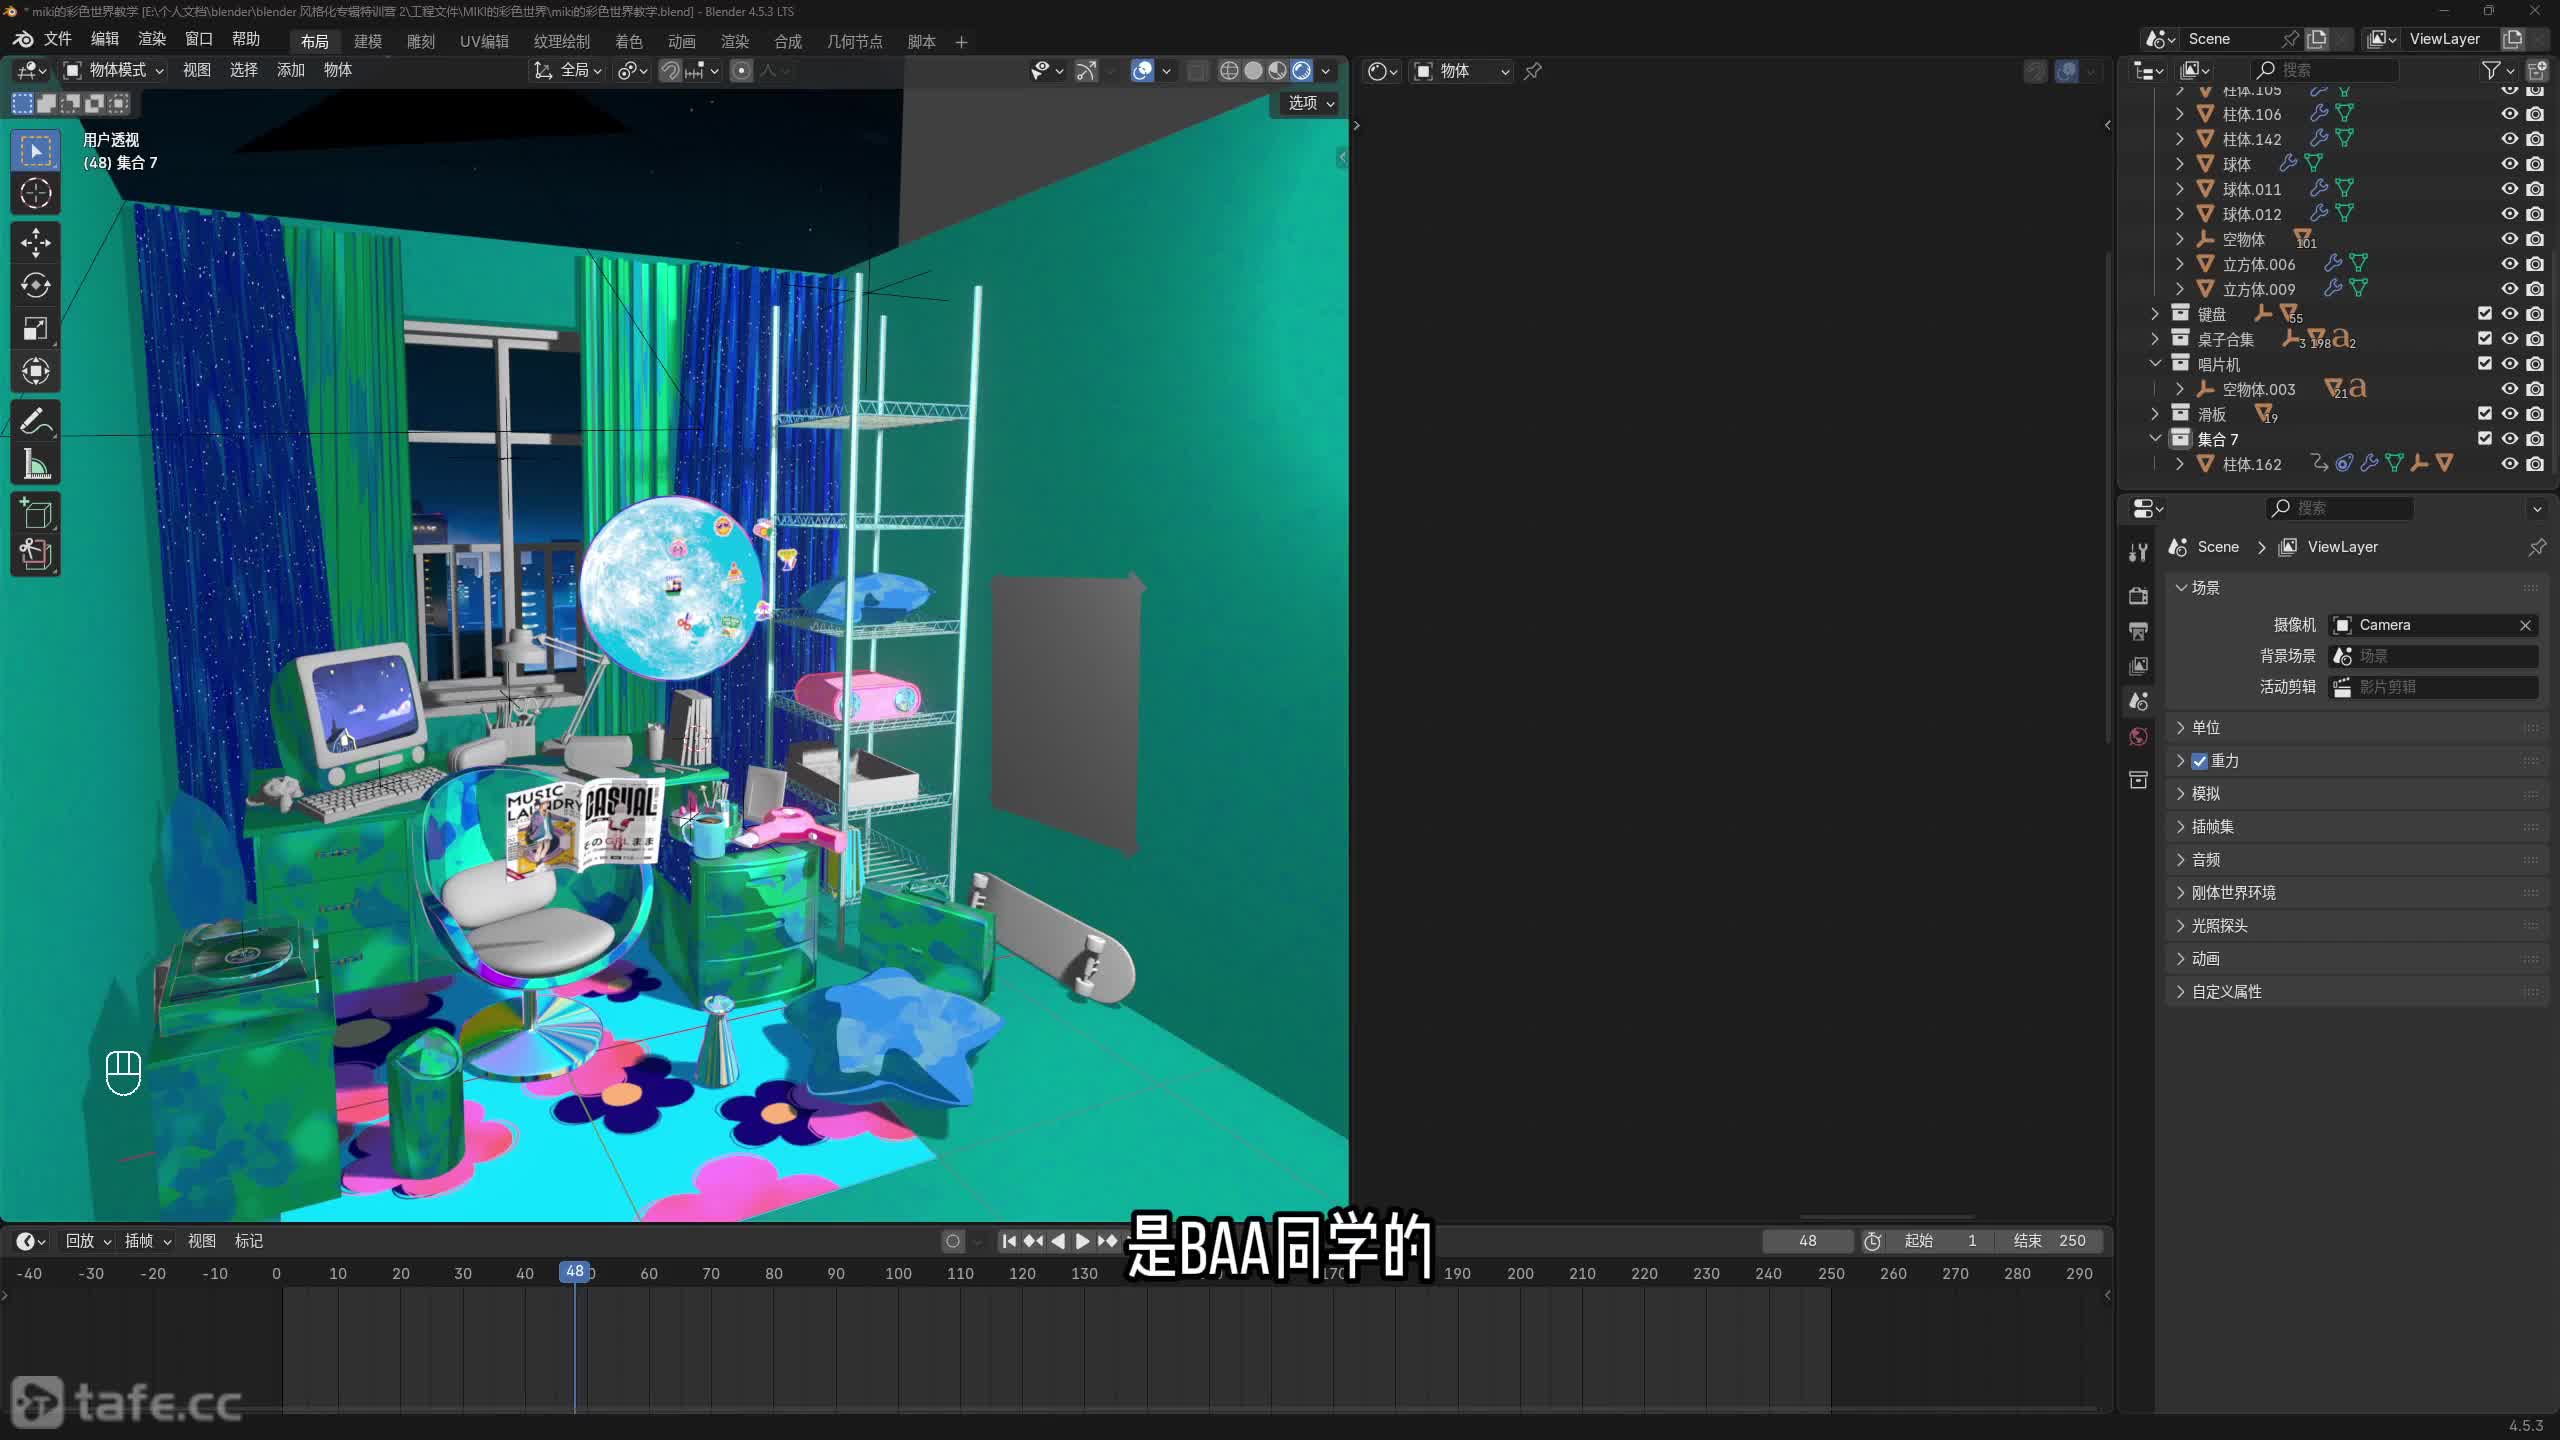Open the 编辑 menu in top bar
This screenshot has height=1440, width=2560.
coord(104,39)
